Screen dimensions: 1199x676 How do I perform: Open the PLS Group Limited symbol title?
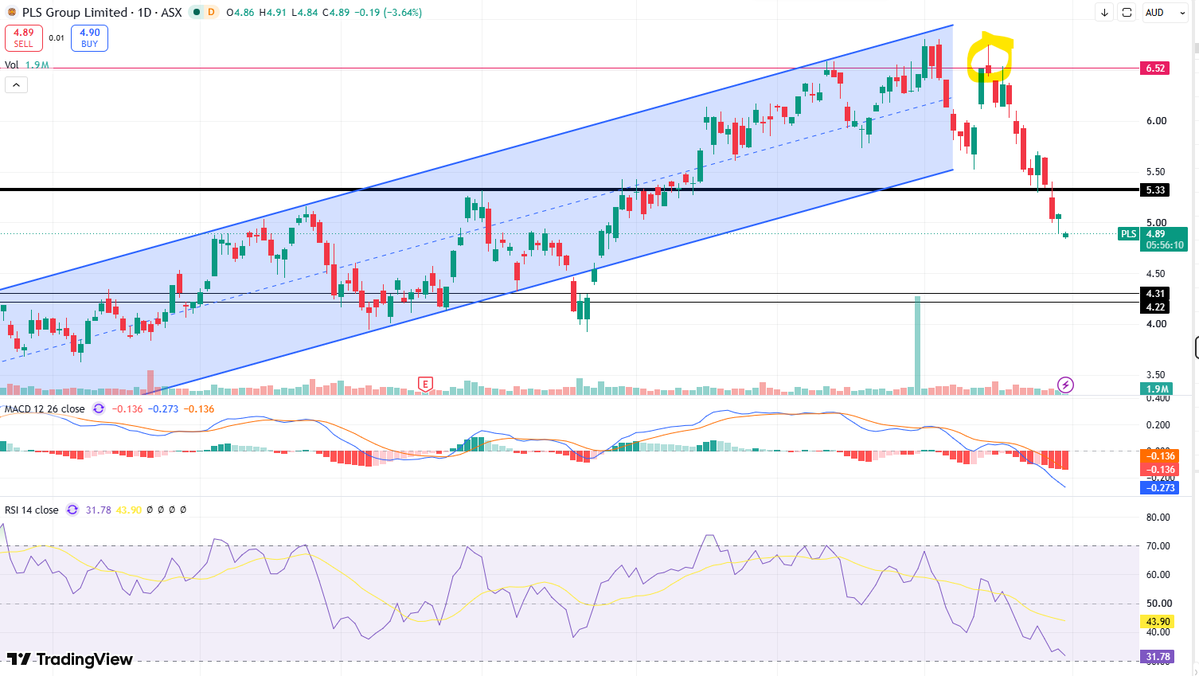pos(102,12)
